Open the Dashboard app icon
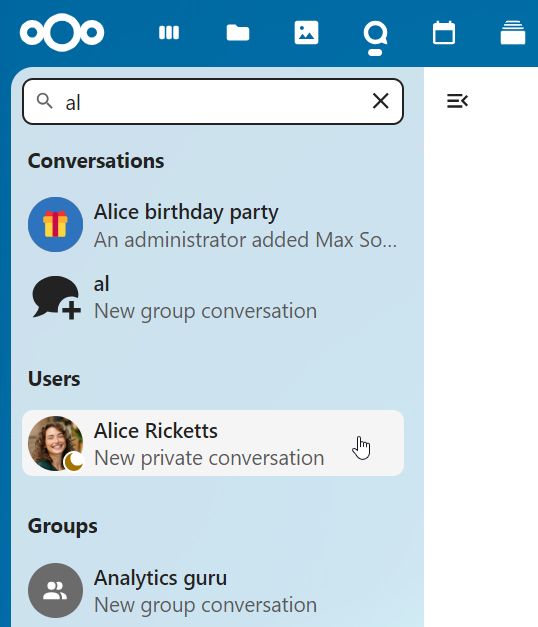Screen dimensions: 538x627 tap(169, 33)
